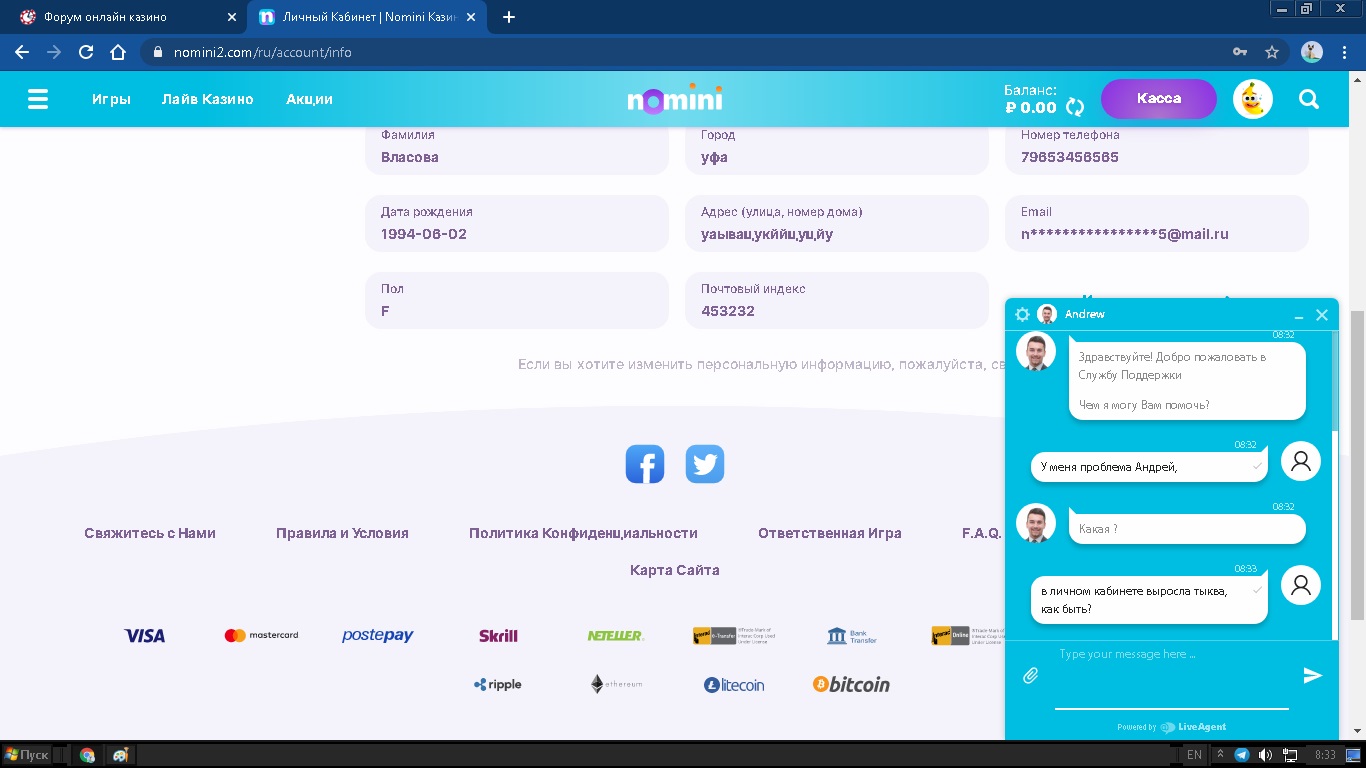Open Правила и Условия link
The height and width of the screenshot is (768, 1366).
pos(342,533)
